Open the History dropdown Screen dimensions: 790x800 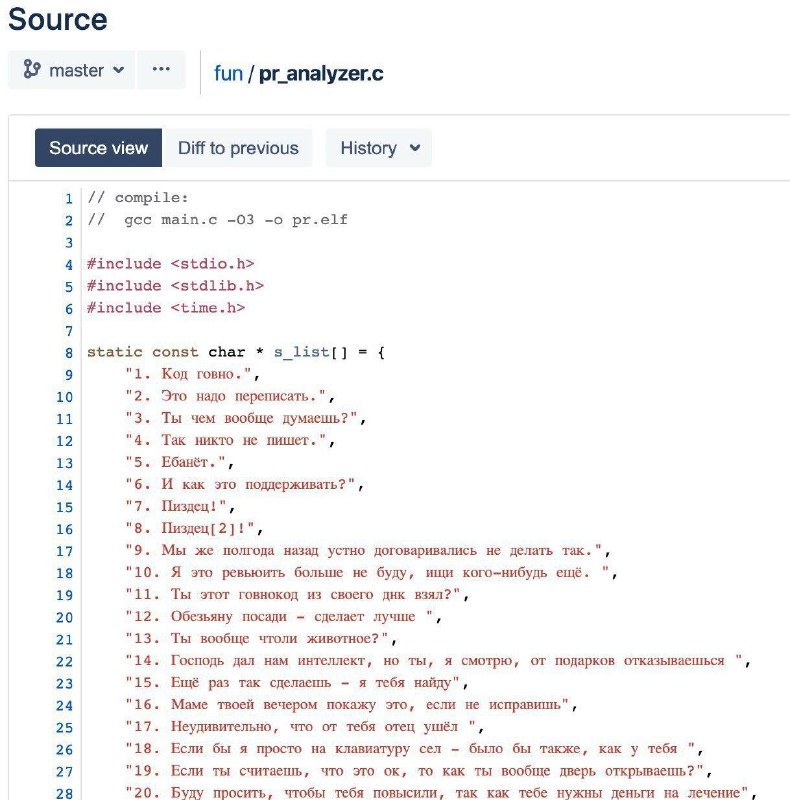[378, 148]
